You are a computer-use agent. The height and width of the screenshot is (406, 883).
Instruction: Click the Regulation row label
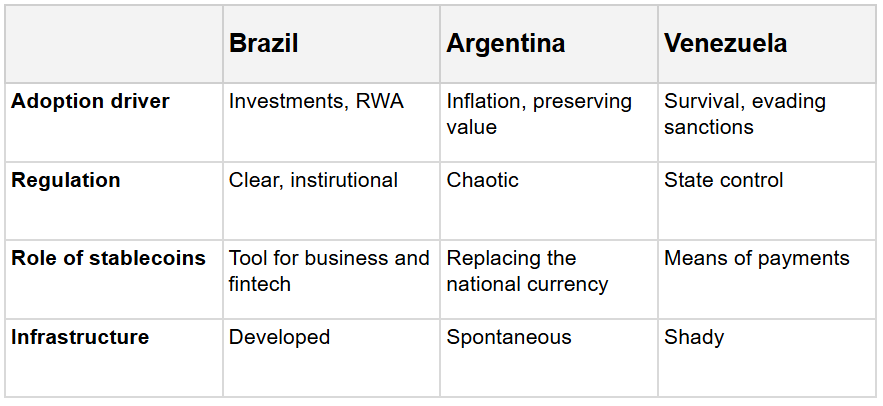click(x=66, y=181)
